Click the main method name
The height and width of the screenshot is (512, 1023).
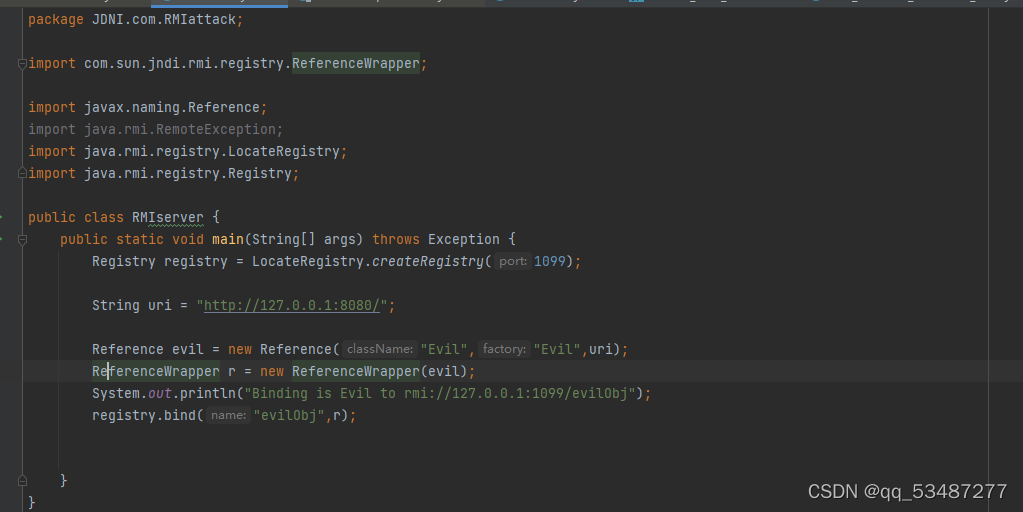[x=228, y=239]
